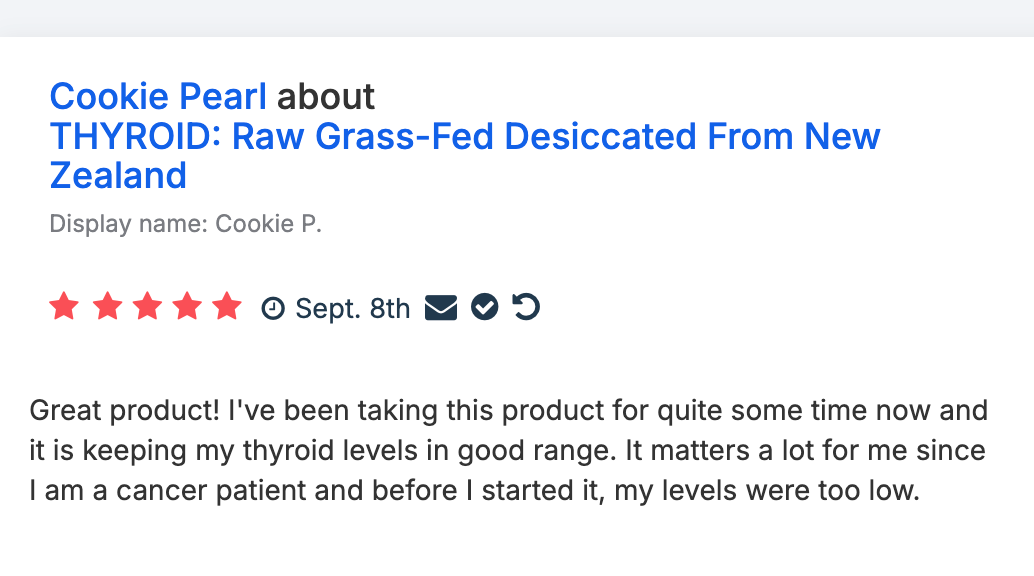Open the Cookie Pearl reviewer profile link
The image size is (1034, 576).
point(158,97)
